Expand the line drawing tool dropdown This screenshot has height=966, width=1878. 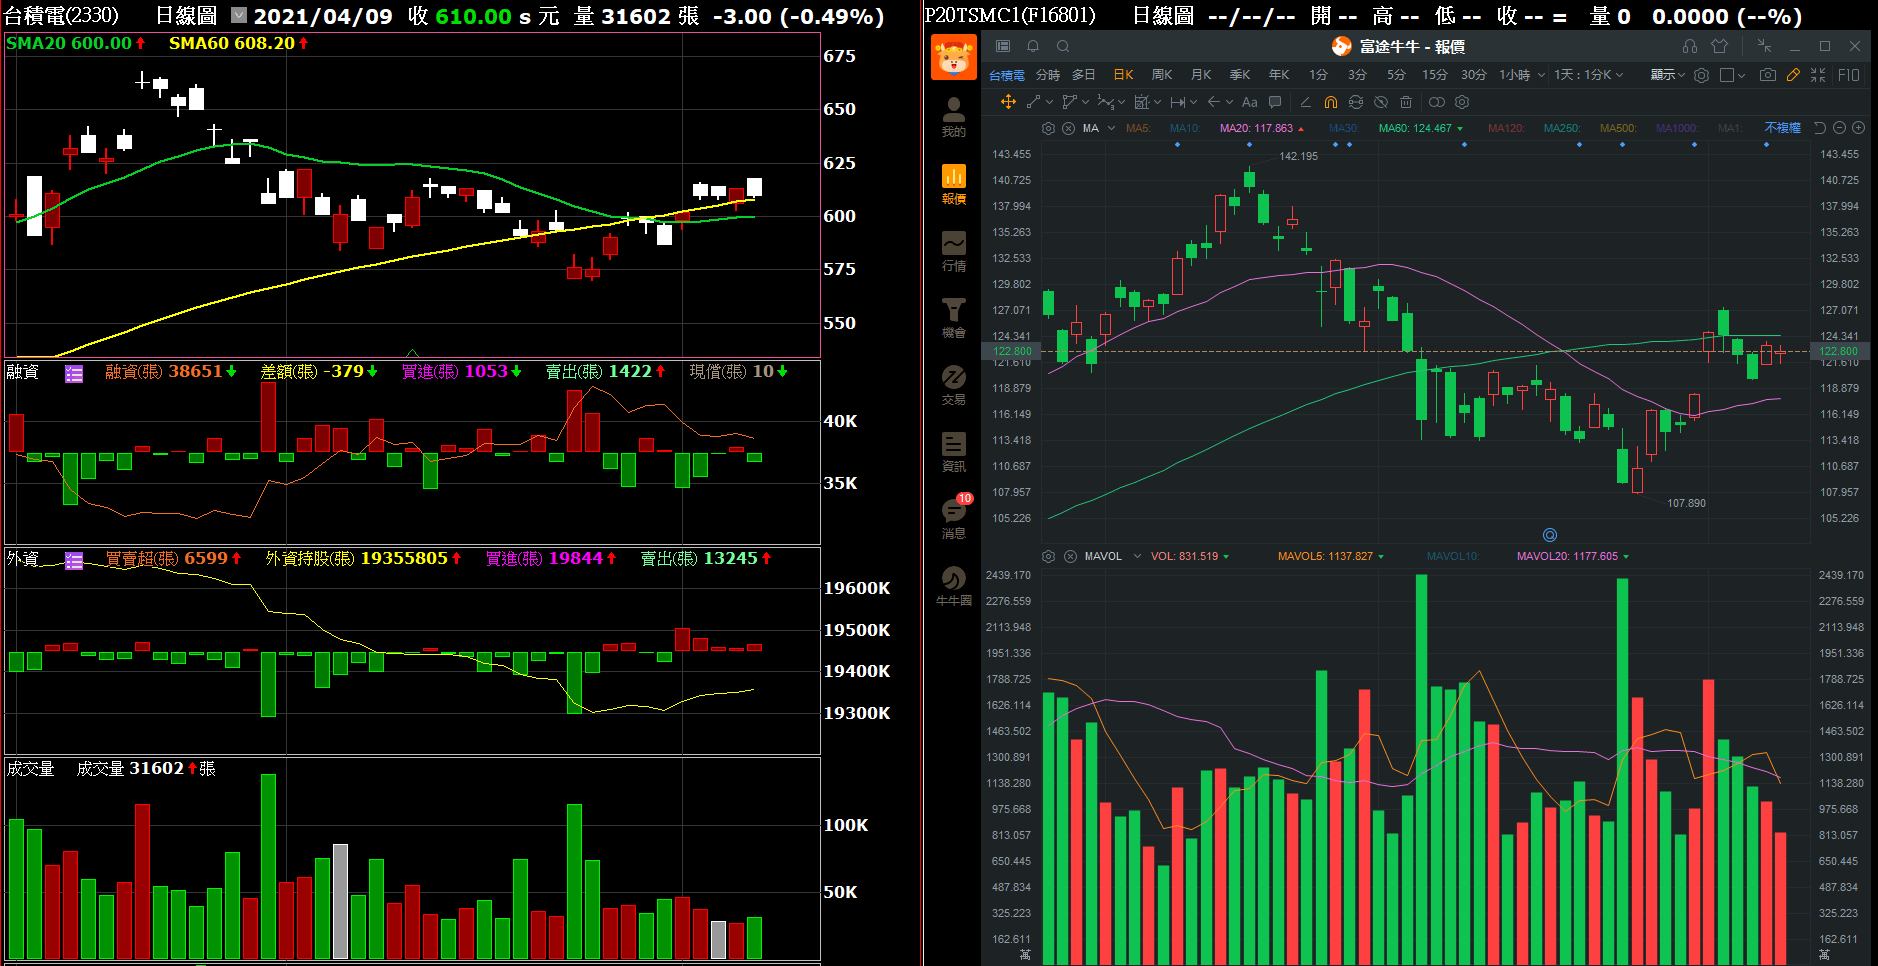pyautogui.click(x=1049, y=102)
